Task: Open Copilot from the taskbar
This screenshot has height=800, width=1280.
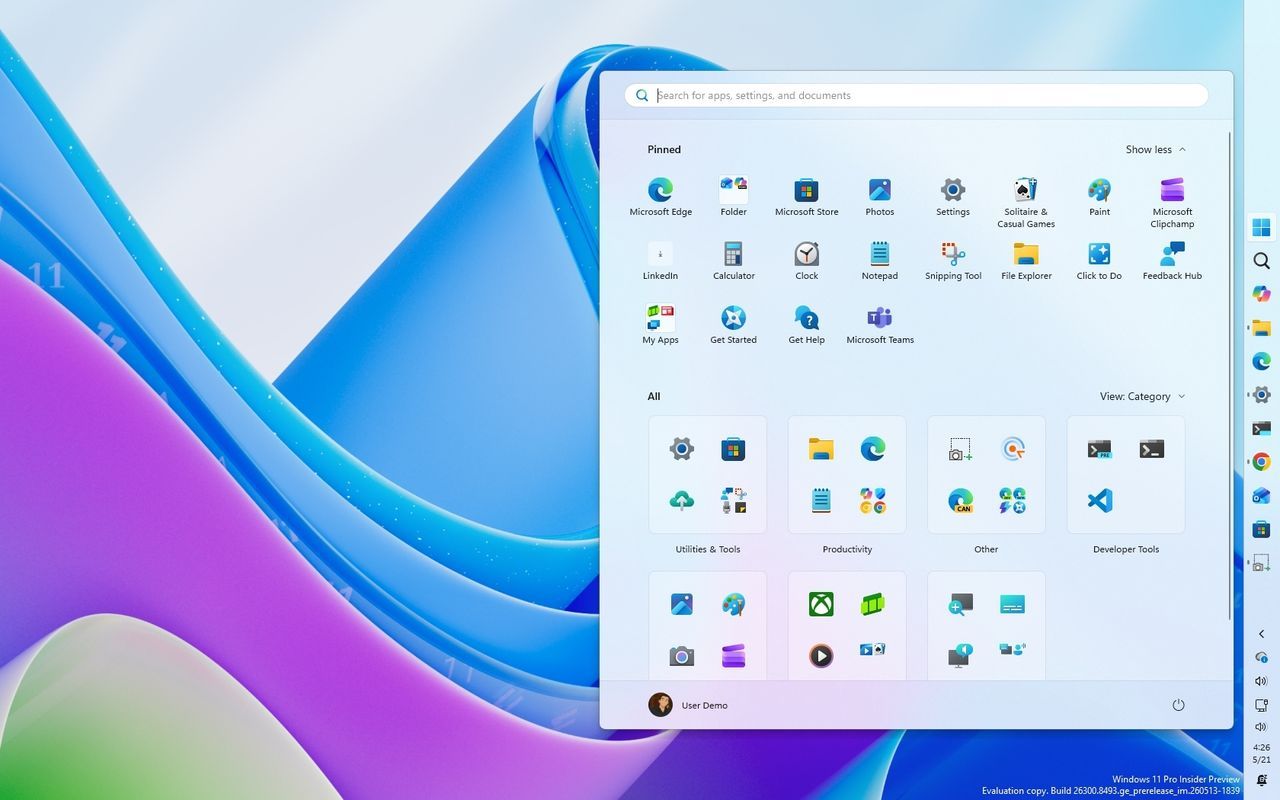Action: tap(1261, 294)
